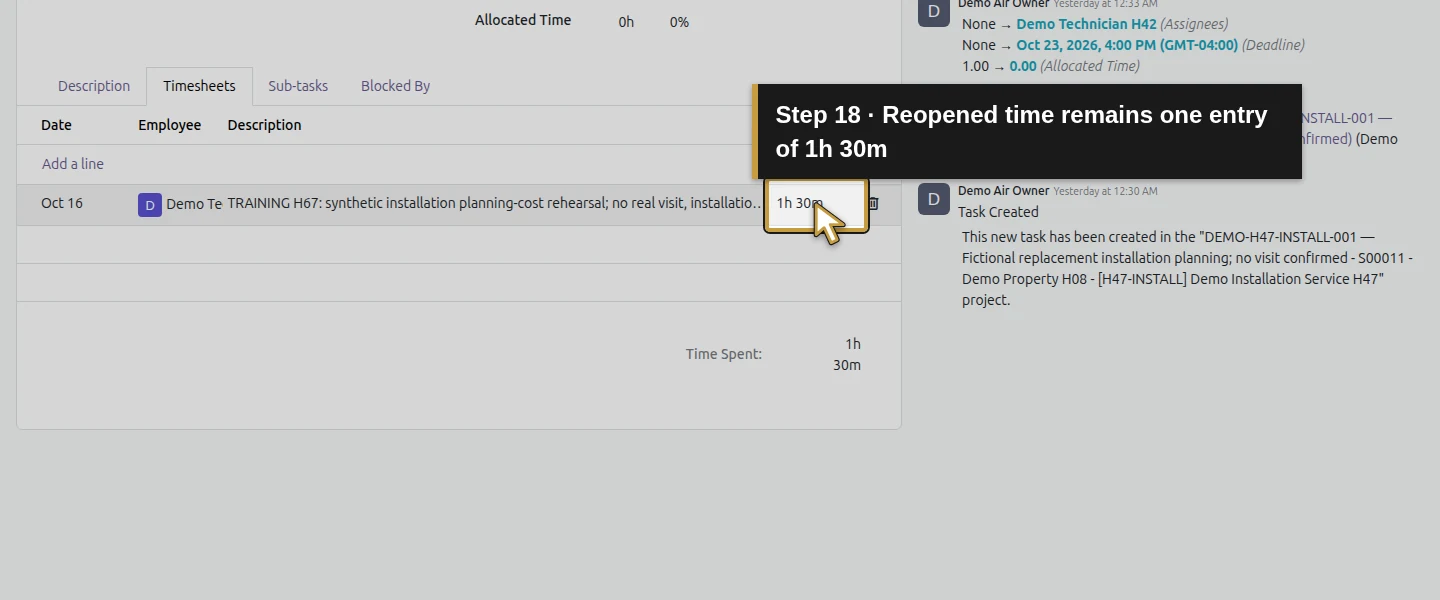Add a line to timesheets
Screen dimensions: 1440x600
point(73,164)
